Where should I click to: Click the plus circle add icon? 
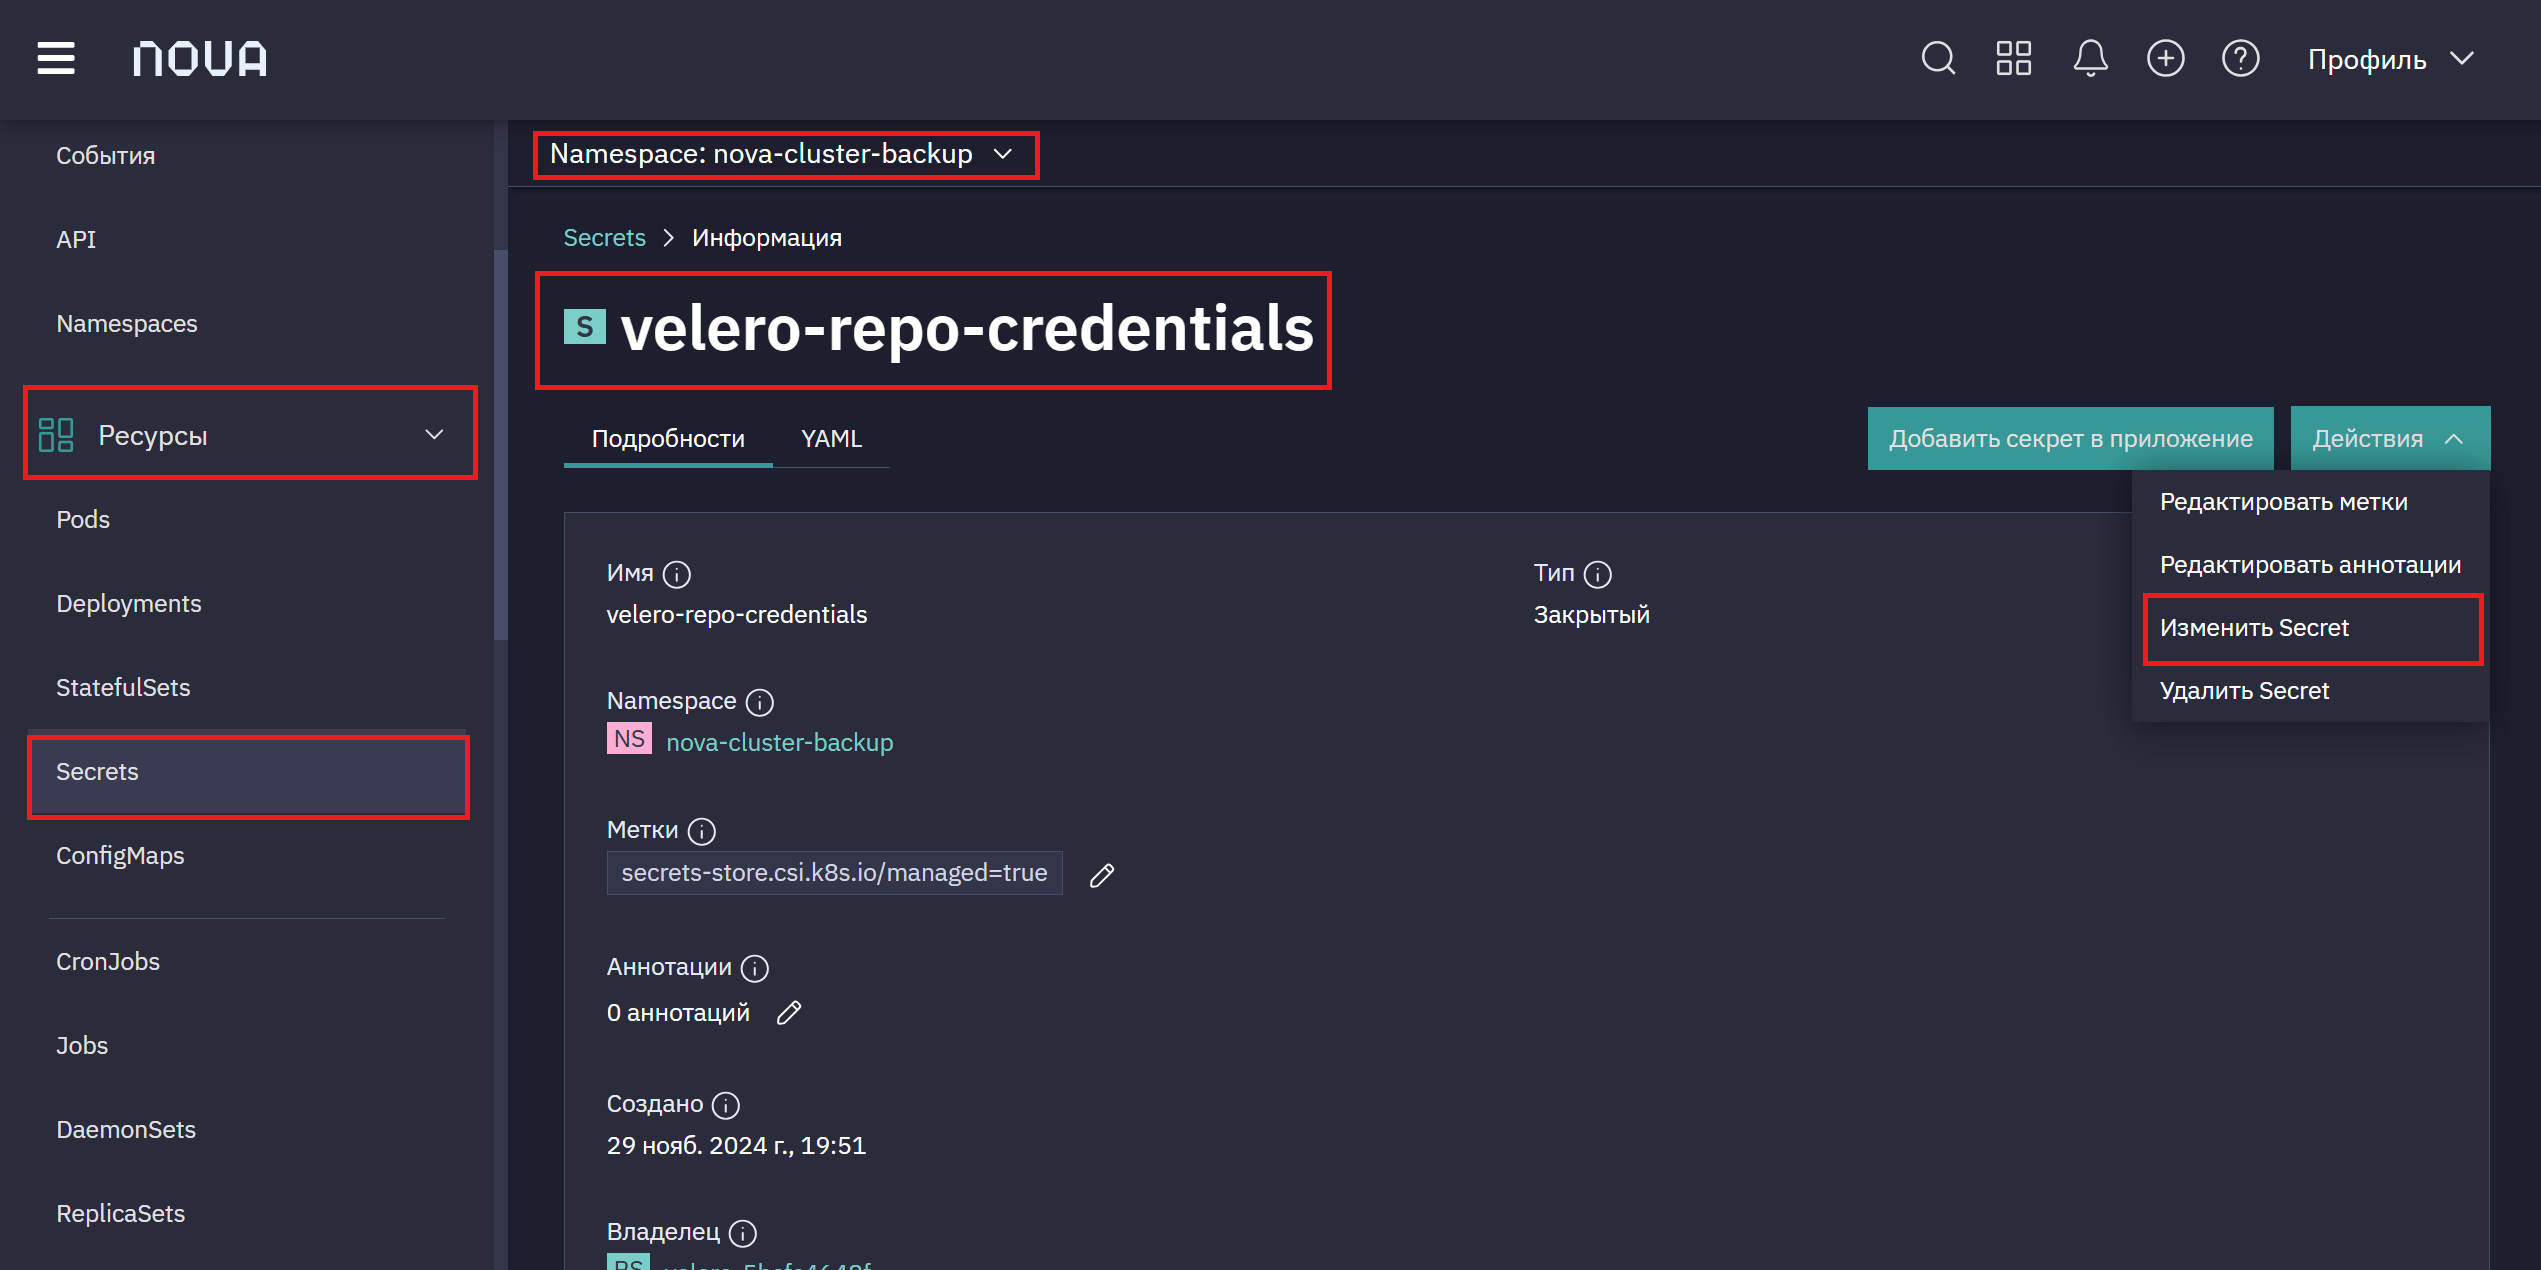pyautogui.click(x=2166, y=58)
